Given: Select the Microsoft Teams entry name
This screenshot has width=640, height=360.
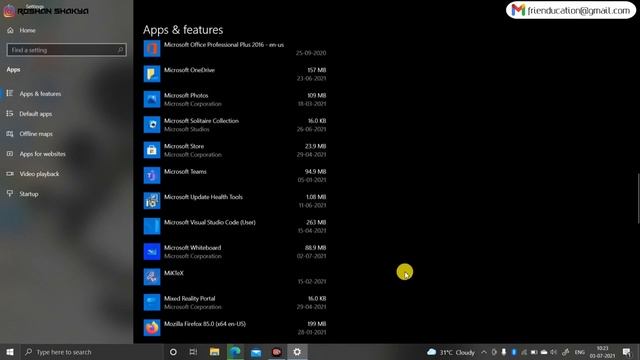Looking at the screenshot, I should coord(185,171).
